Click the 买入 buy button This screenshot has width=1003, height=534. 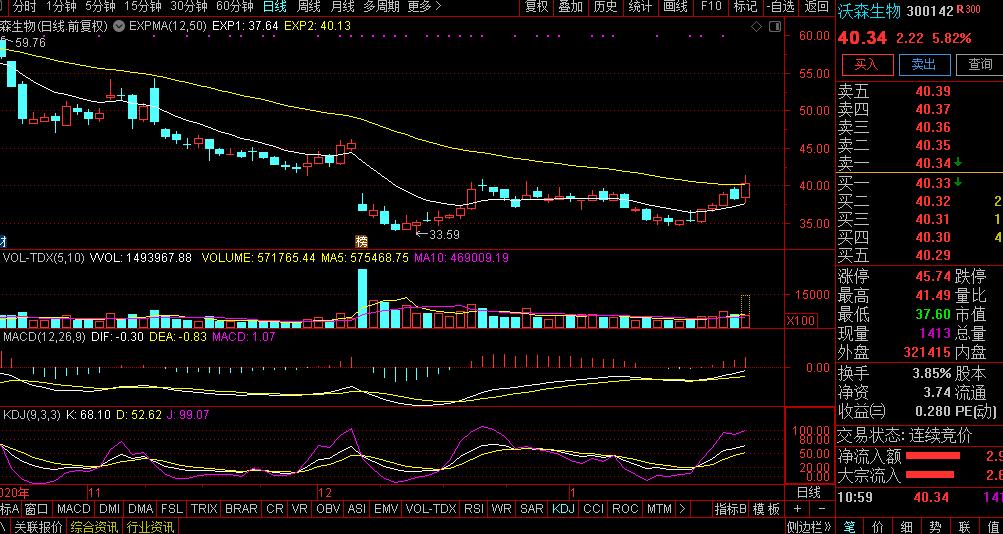[x=867, y=65]
